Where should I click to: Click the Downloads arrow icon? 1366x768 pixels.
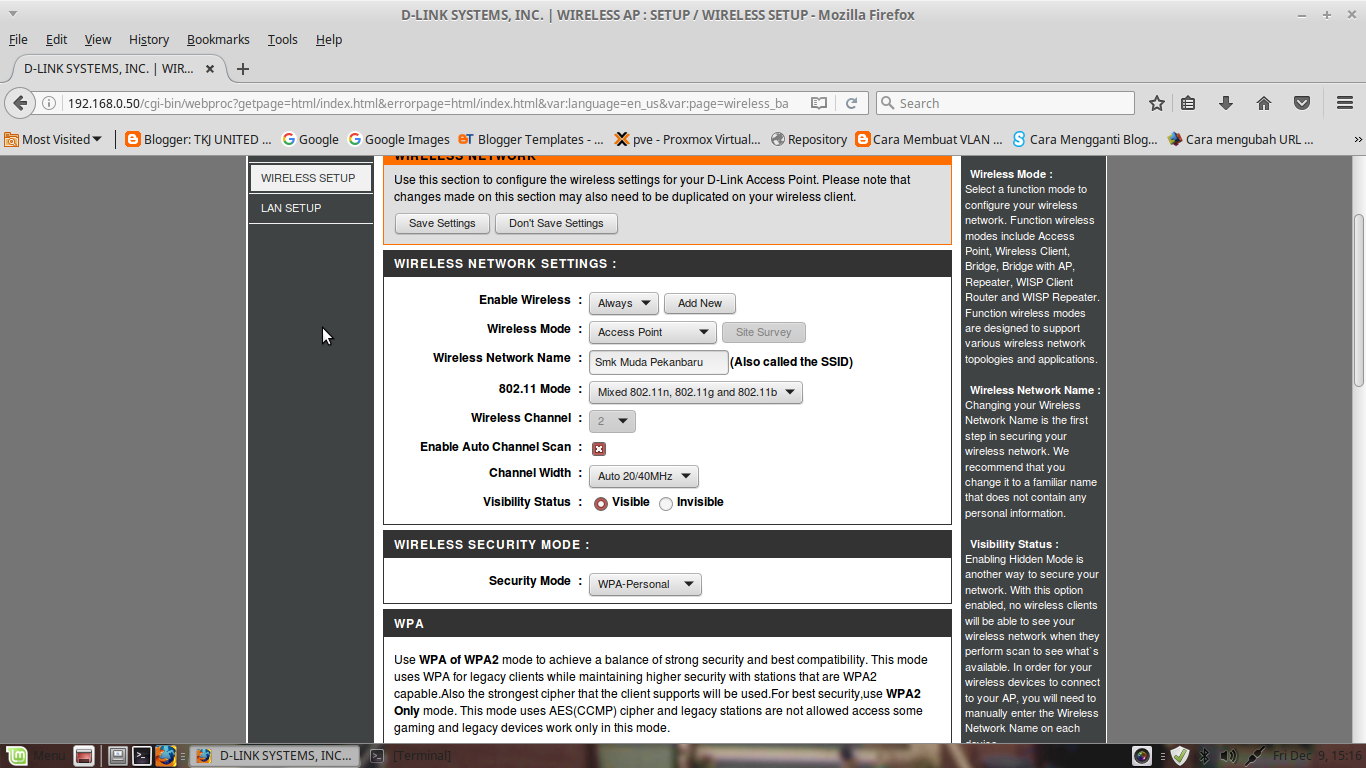(1225, 102)
